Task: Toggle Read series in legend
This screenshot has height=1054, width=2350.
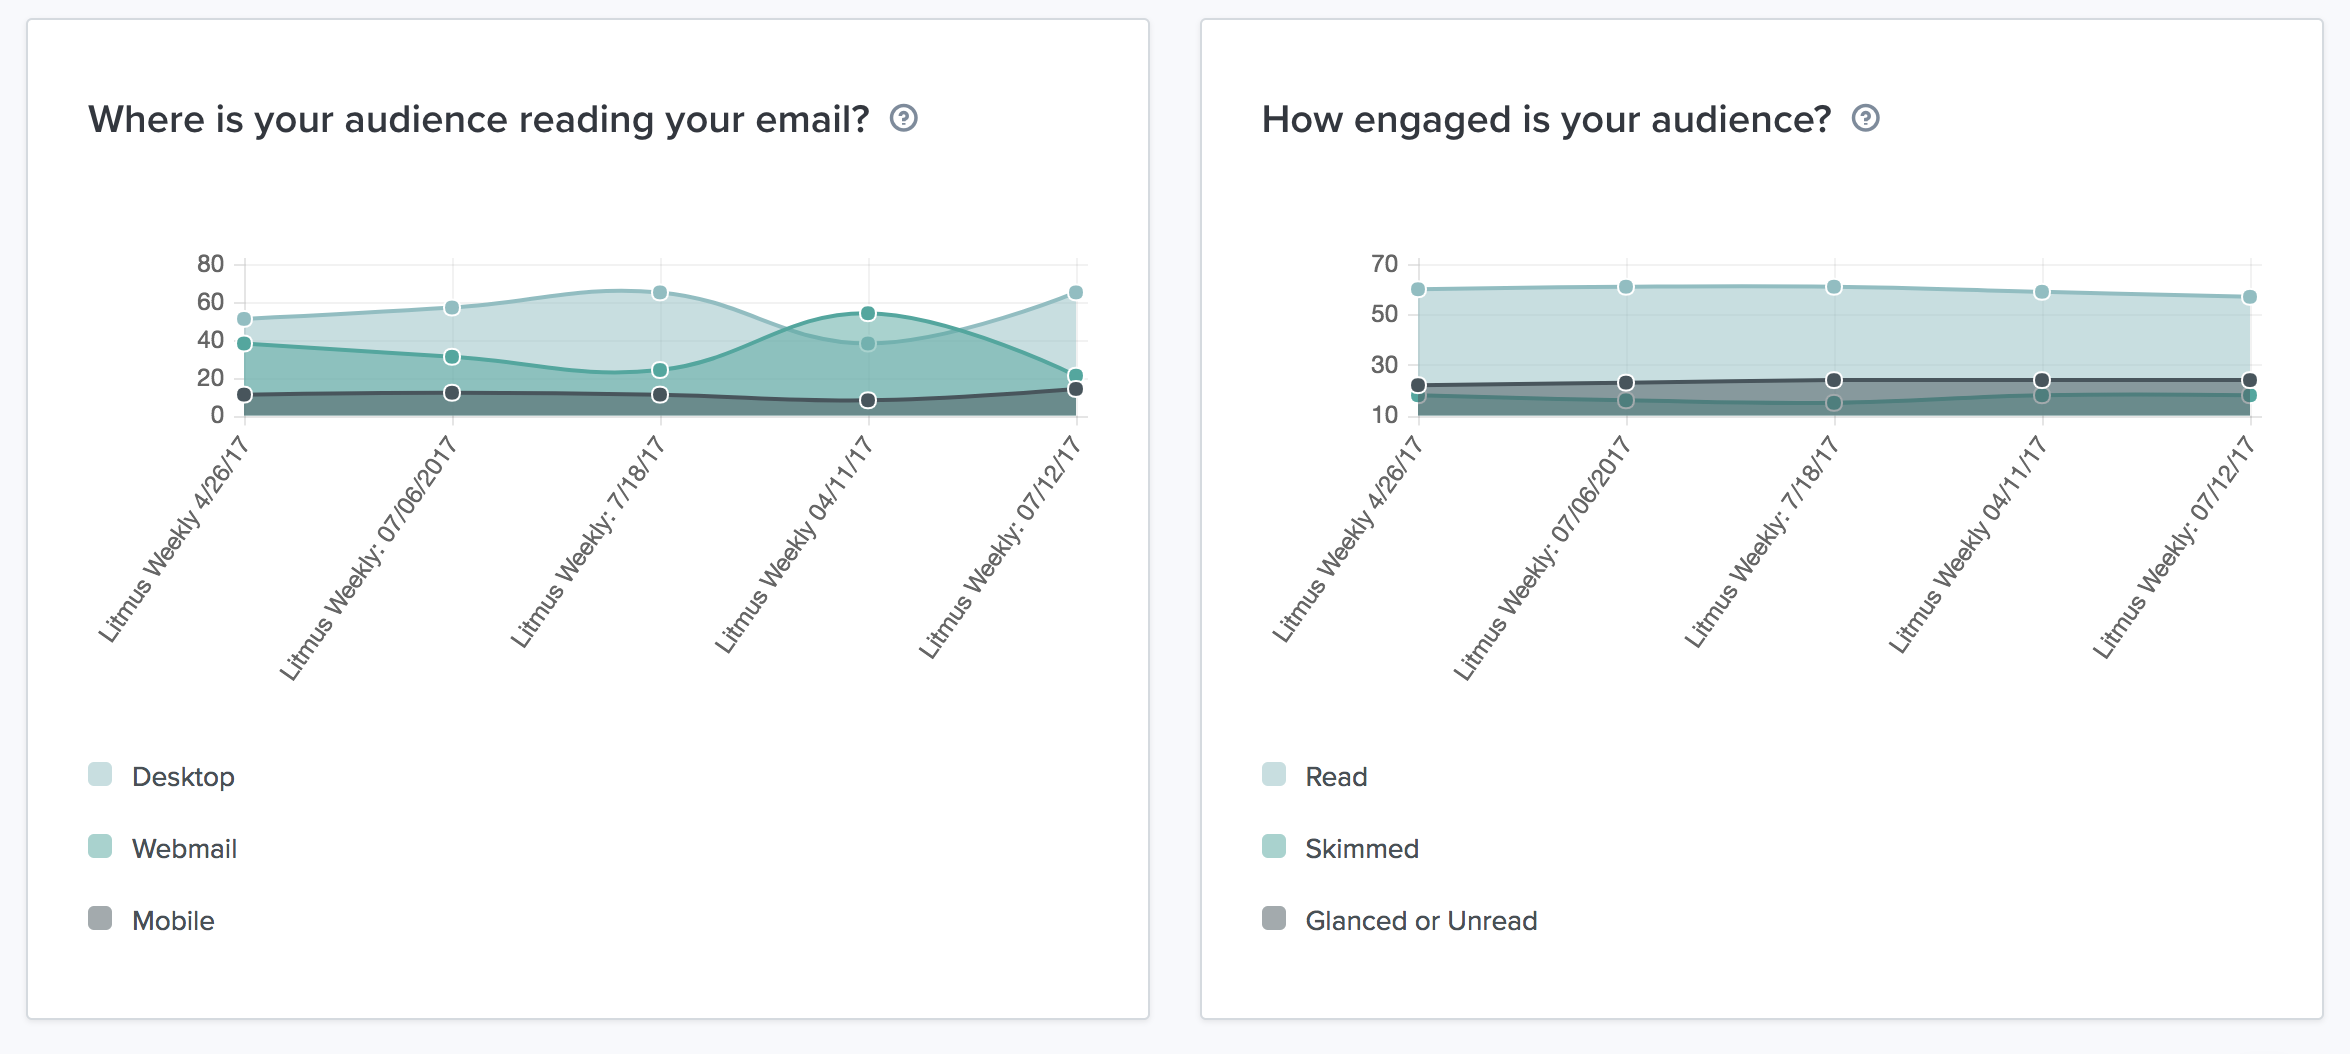Action: coord(1336,777)
